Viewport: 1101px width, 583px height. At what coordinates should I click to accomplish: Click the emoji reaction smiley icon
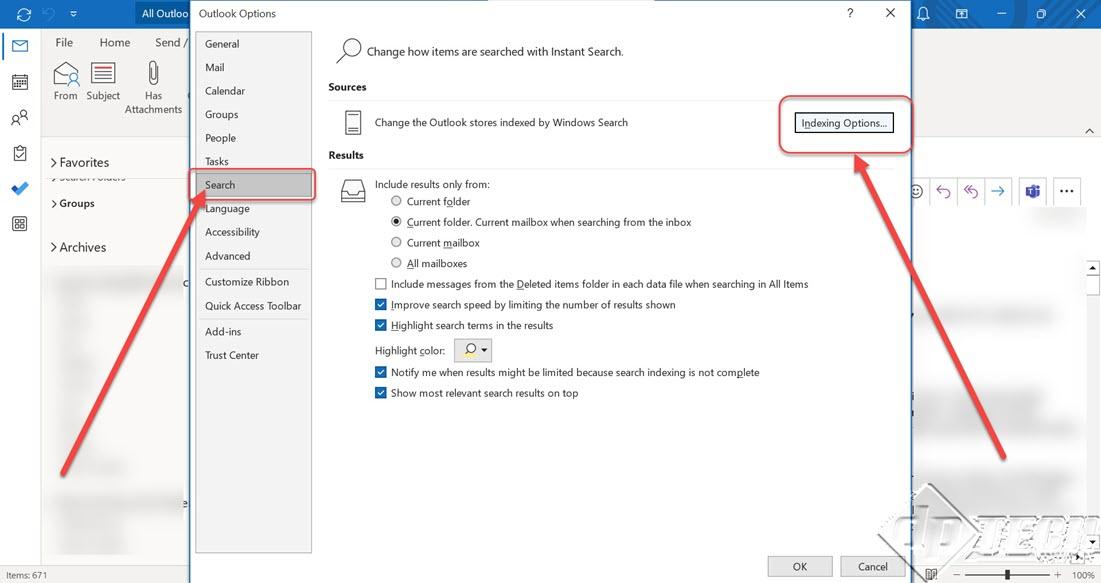(x=916, y=191)
